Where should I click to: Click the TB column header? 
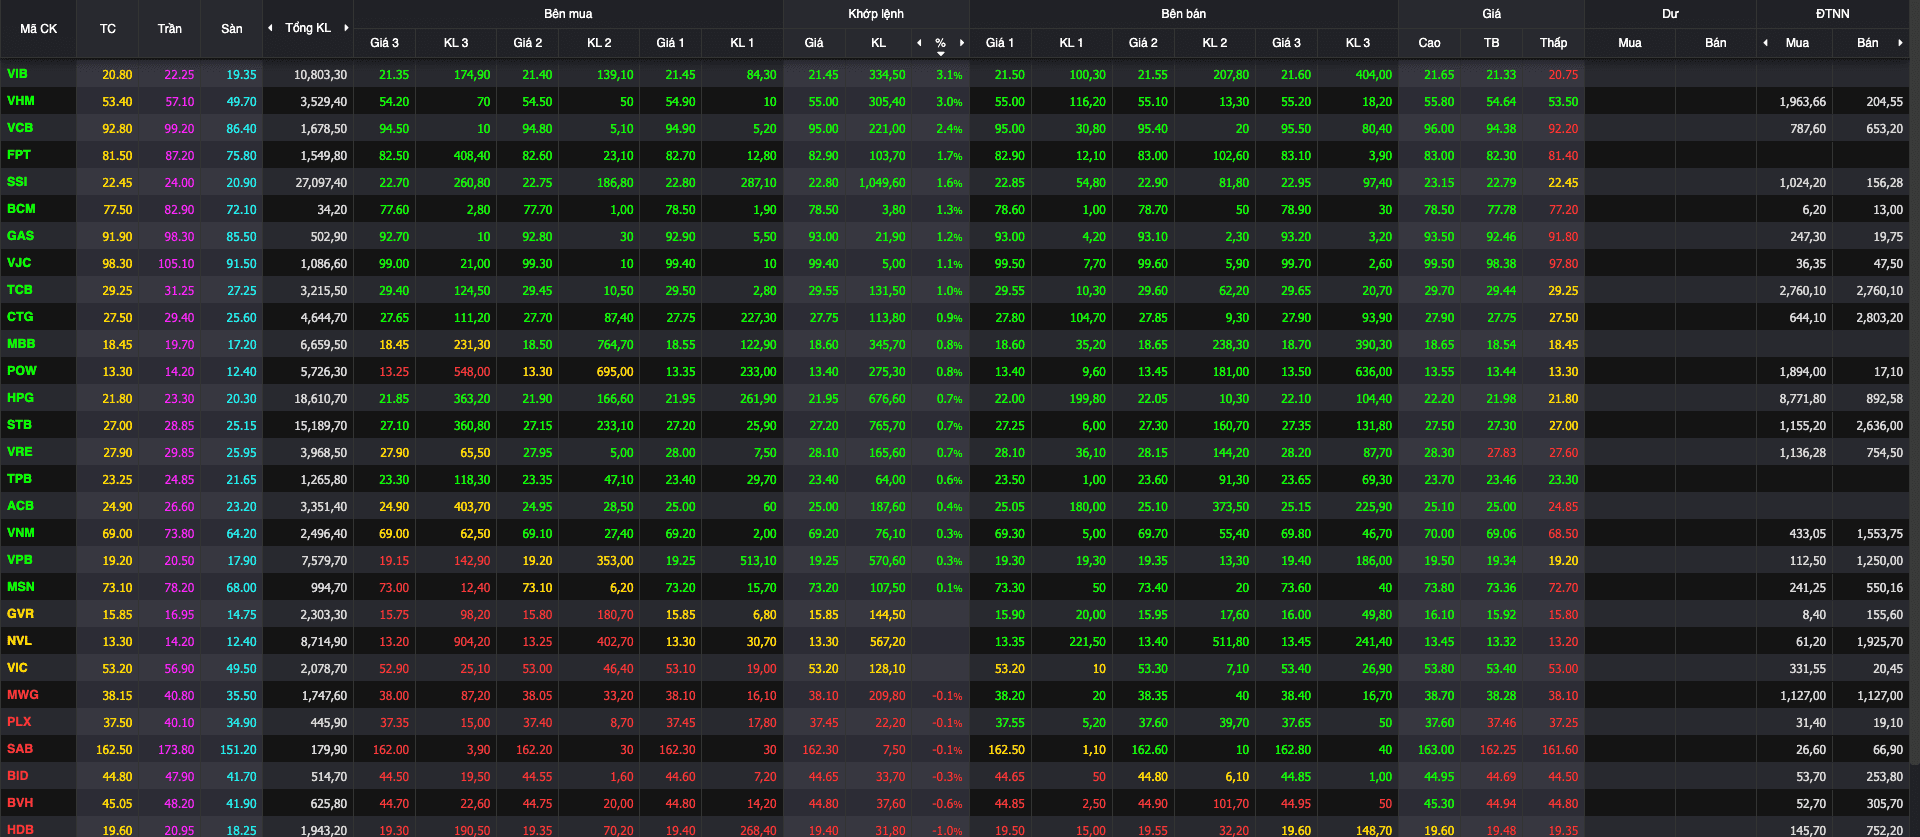tap(1491, 43)
